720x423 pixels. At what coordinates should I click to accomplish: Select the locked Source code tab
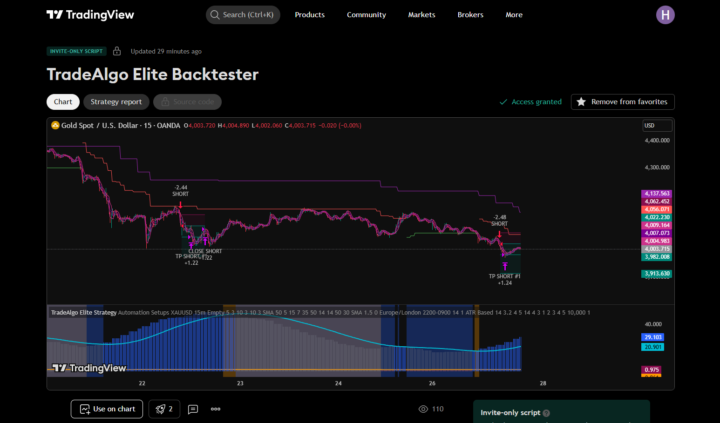[187, 102]
